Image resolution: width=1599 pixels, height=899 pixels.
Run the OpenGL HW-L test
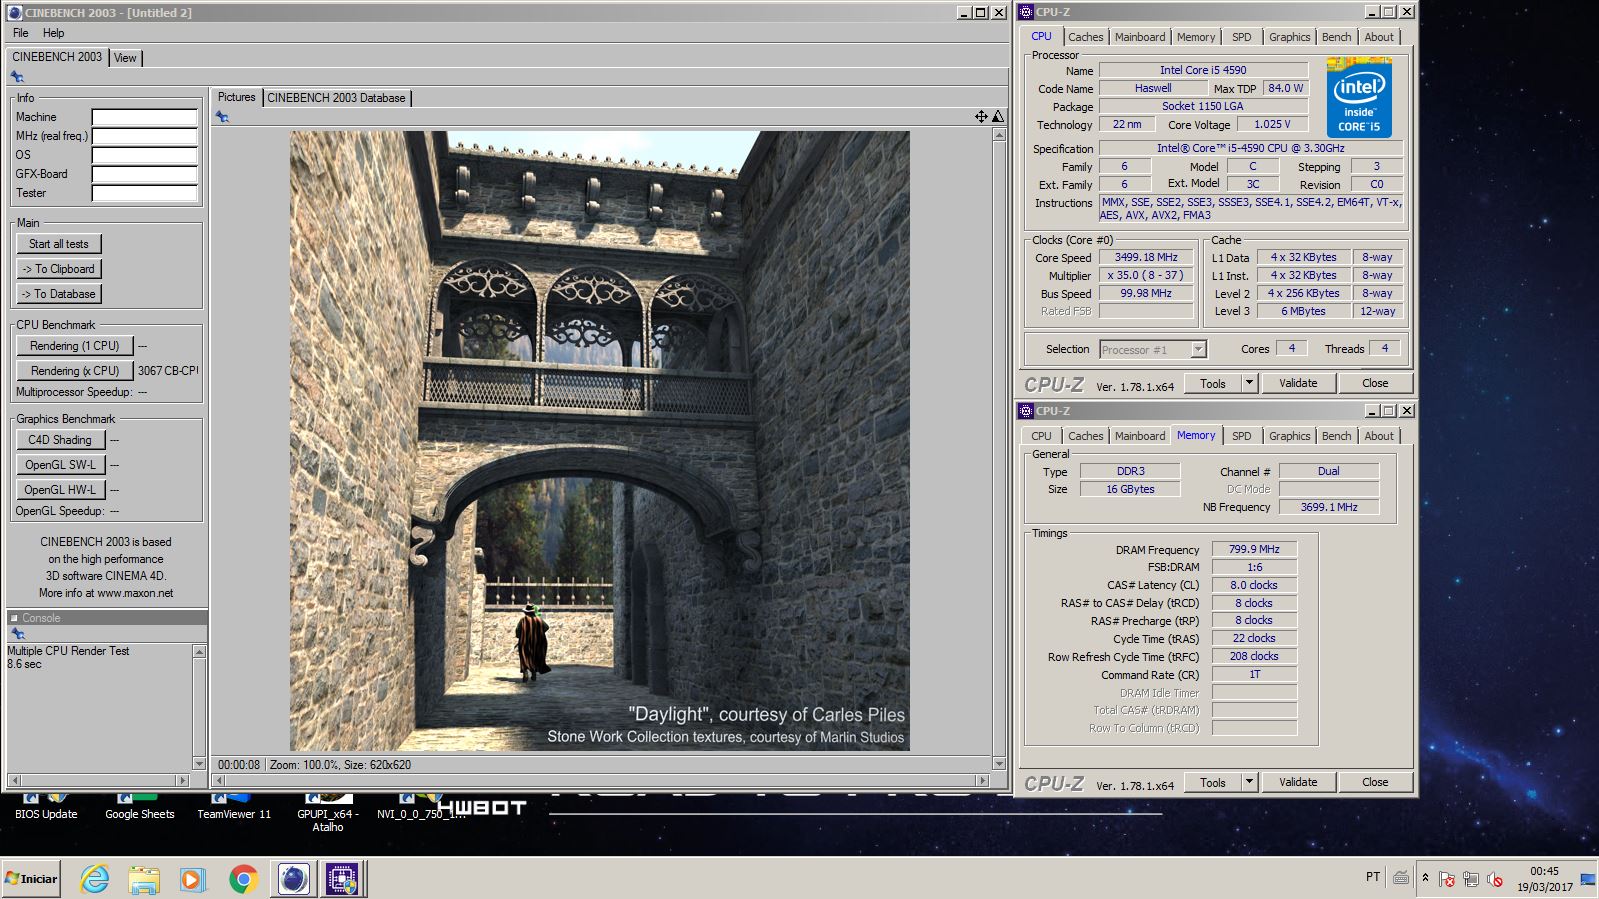[x=60, y=490]
